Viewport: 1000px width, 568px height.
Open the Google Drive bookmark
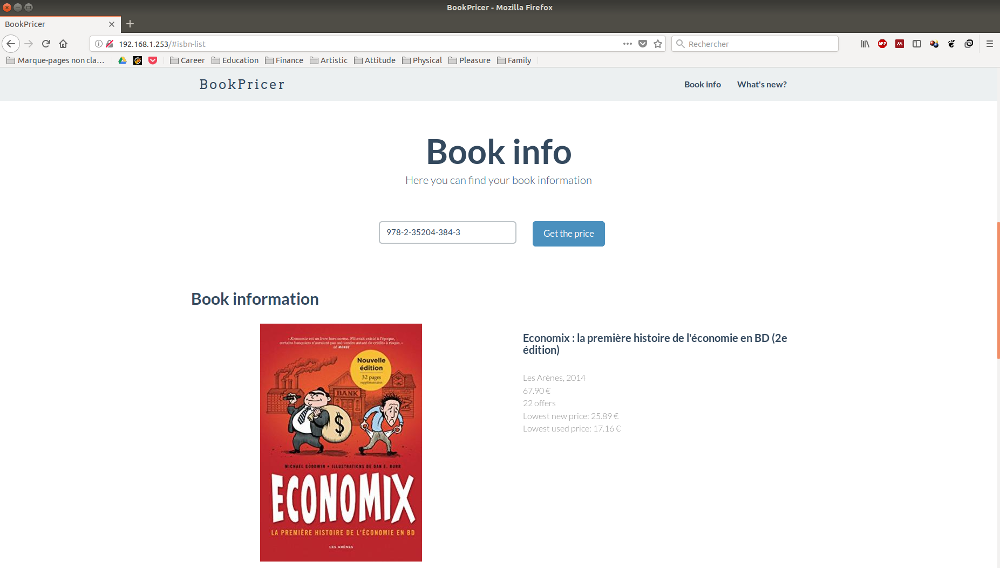coord(122,61)
